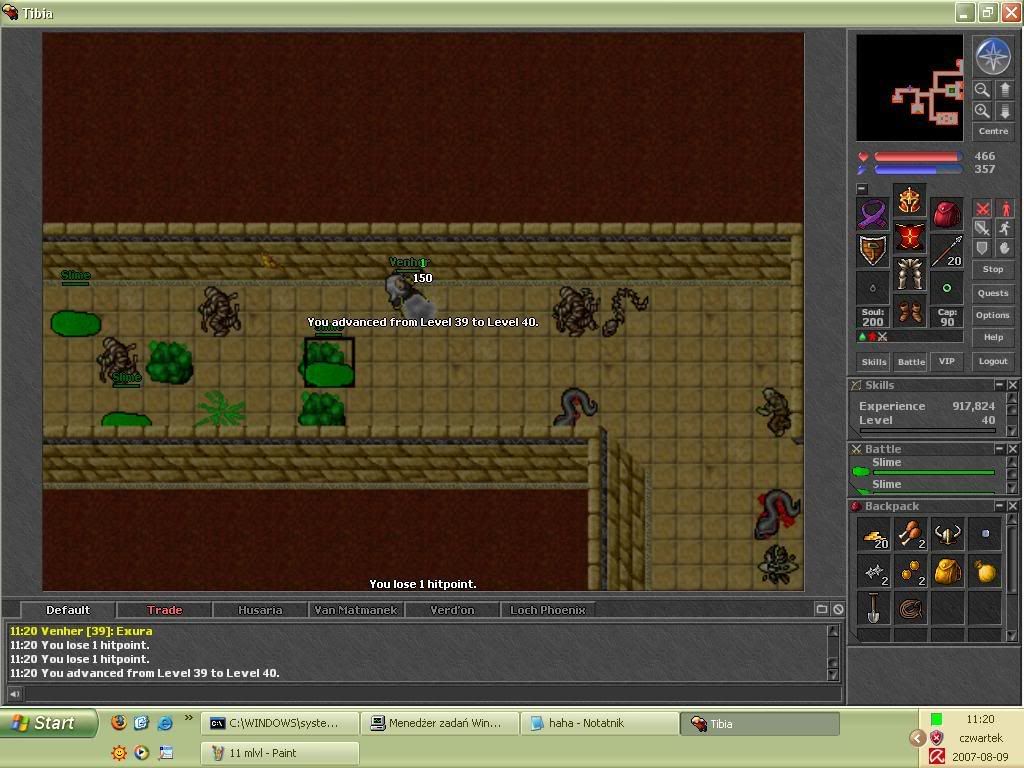Select the yellow bag in the backpack
The height and width of the screenshot is (768, 1024).
click(985, 572)
